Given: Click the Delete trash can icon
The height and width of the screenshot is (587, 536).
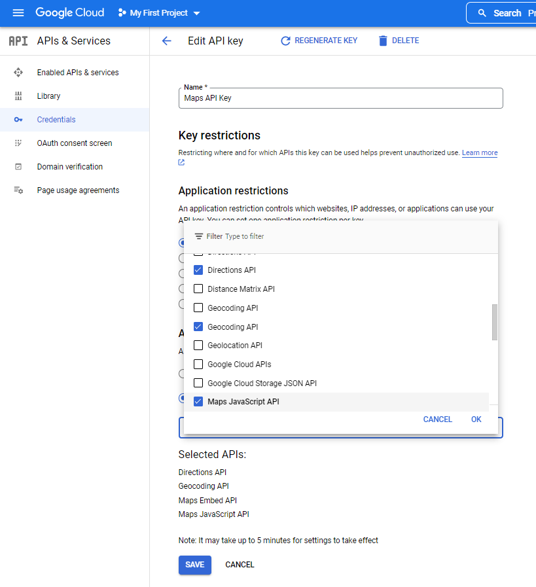Looking at the screenshot, I should (383, 41).
